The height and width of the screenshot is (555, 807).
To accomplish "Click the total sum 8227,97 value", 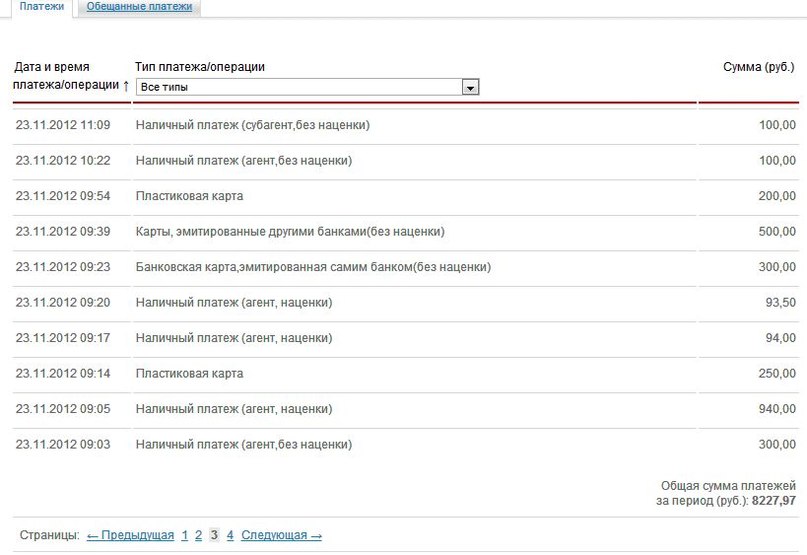I will [774, 500].
